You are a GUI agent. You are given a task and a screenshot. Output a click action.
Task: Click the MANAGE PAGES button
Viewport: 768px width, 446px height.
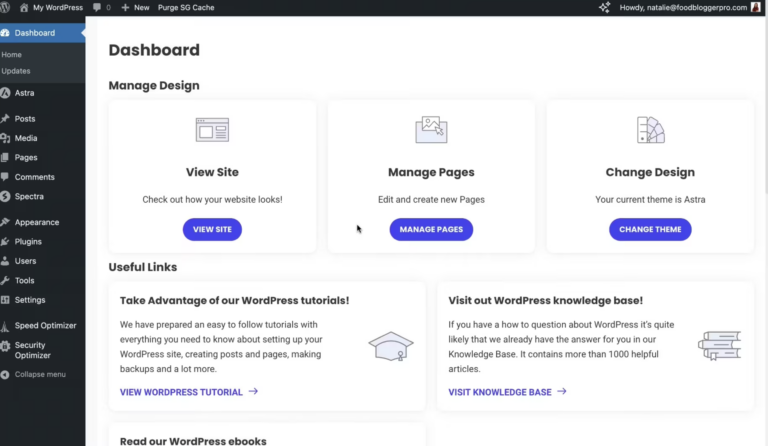(x=431, y=229)
